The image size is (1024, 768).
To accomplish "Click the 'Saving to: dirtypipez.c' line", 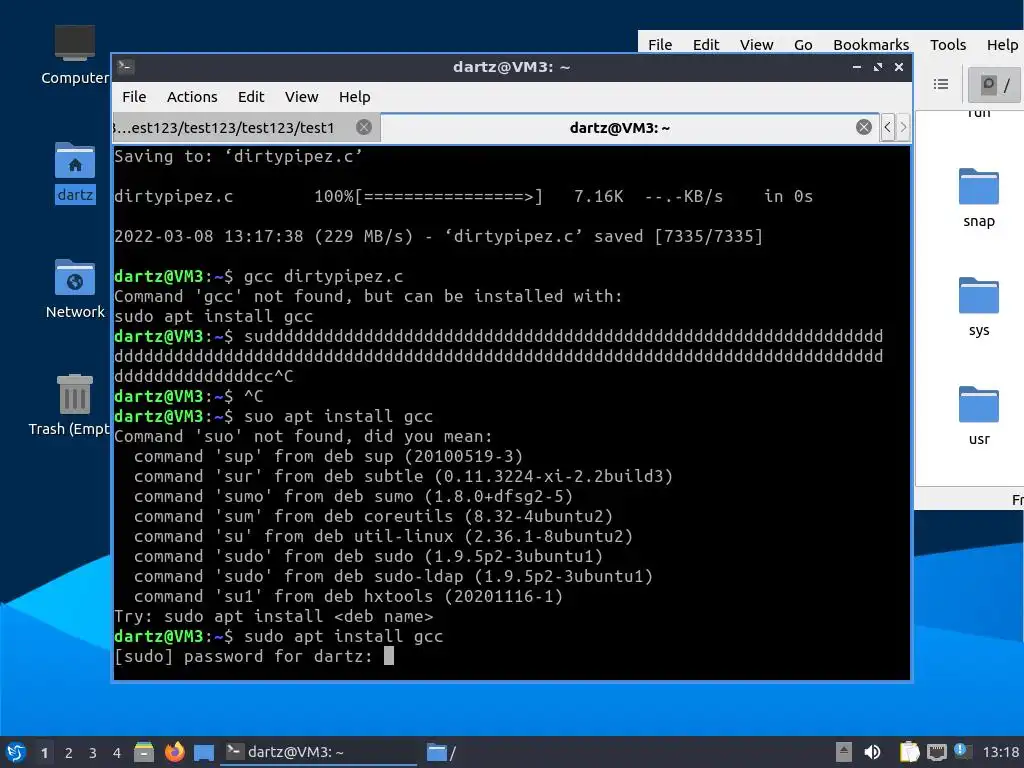I will click(x=238, y=156).
